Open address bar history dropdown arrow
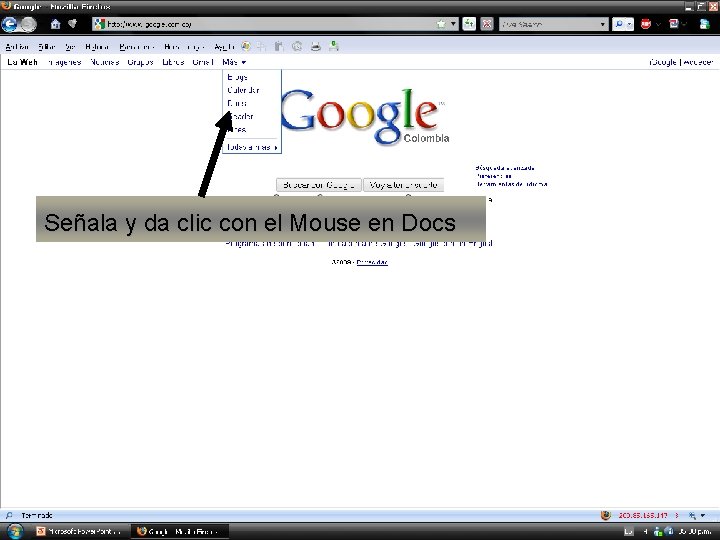The image size is (720, 540). [453, 24]
